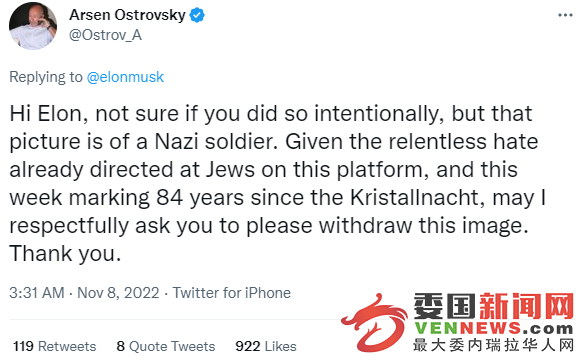Click the "Thank you." closing line
Viewport: 581px width, 360px height.
(65, 254)
